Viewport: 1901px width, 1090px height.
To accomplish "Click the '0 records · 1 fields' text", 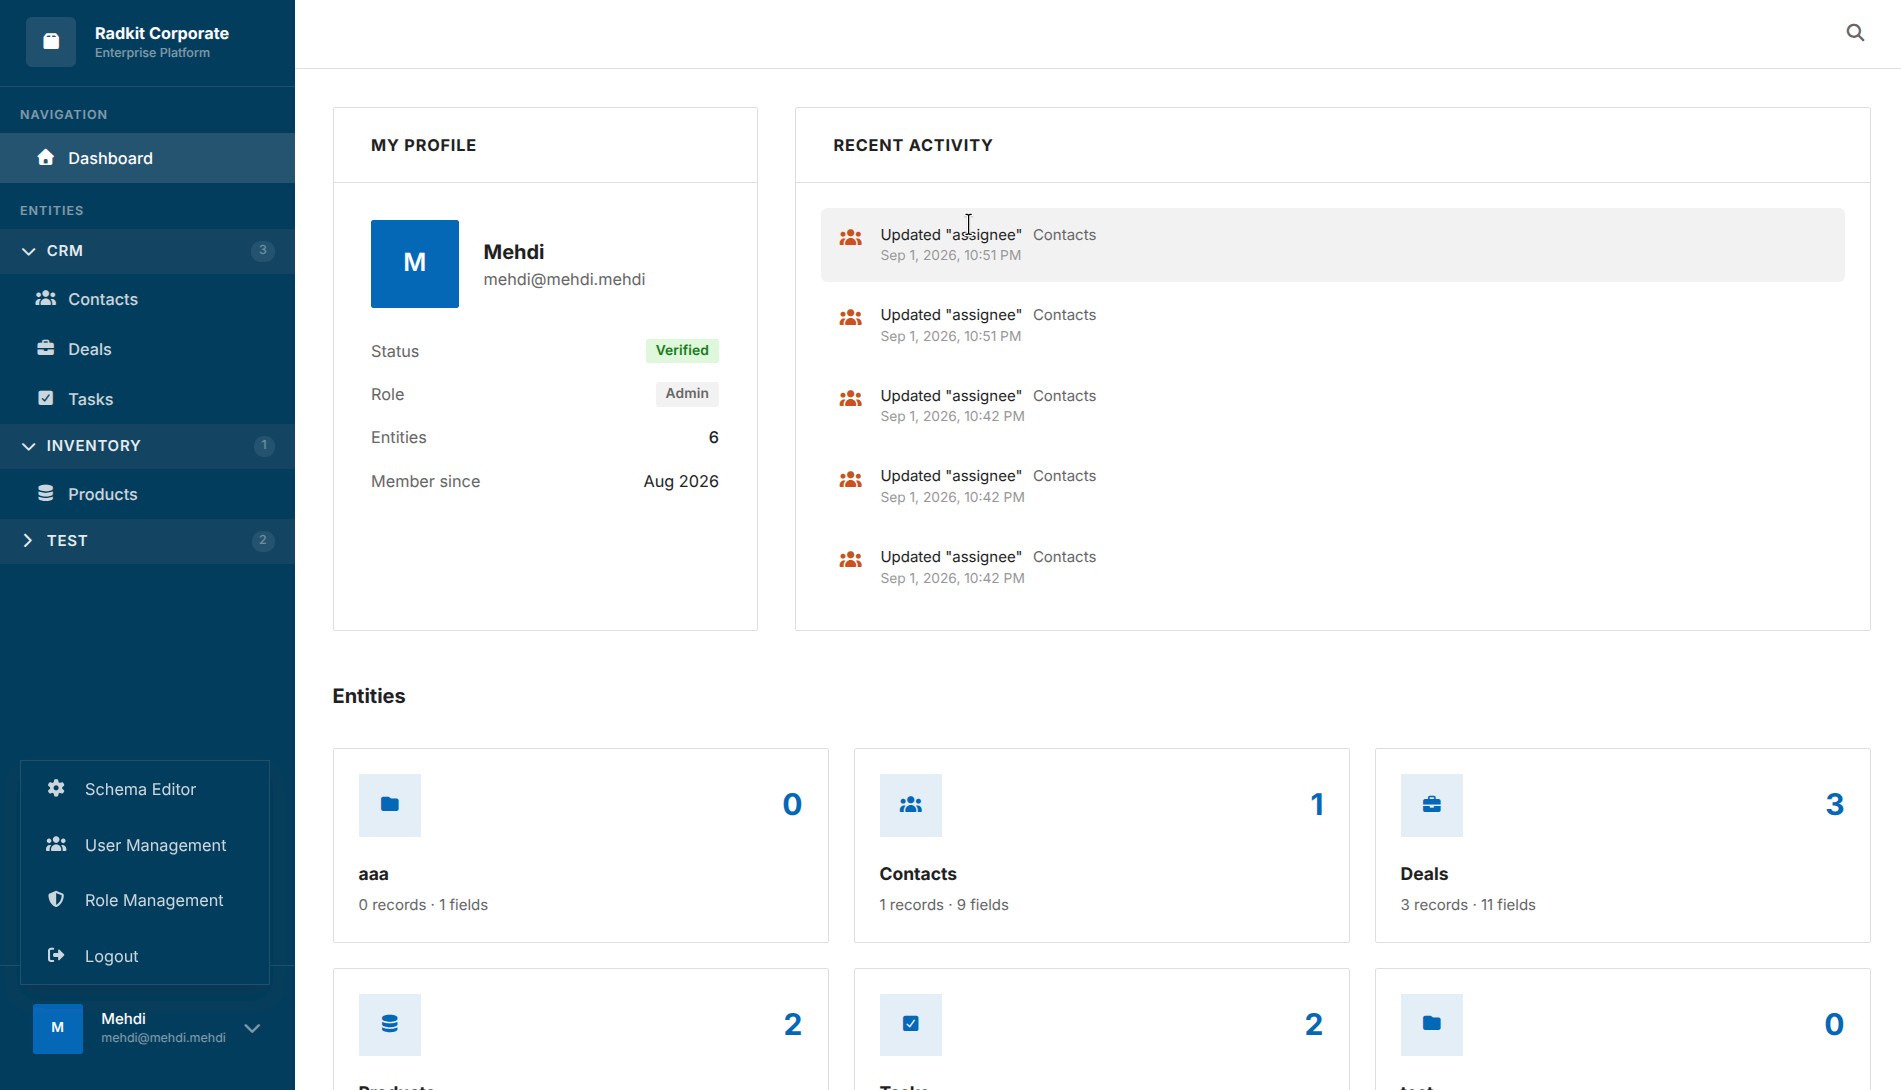I will pyautogui.click(x=423, y=905).
